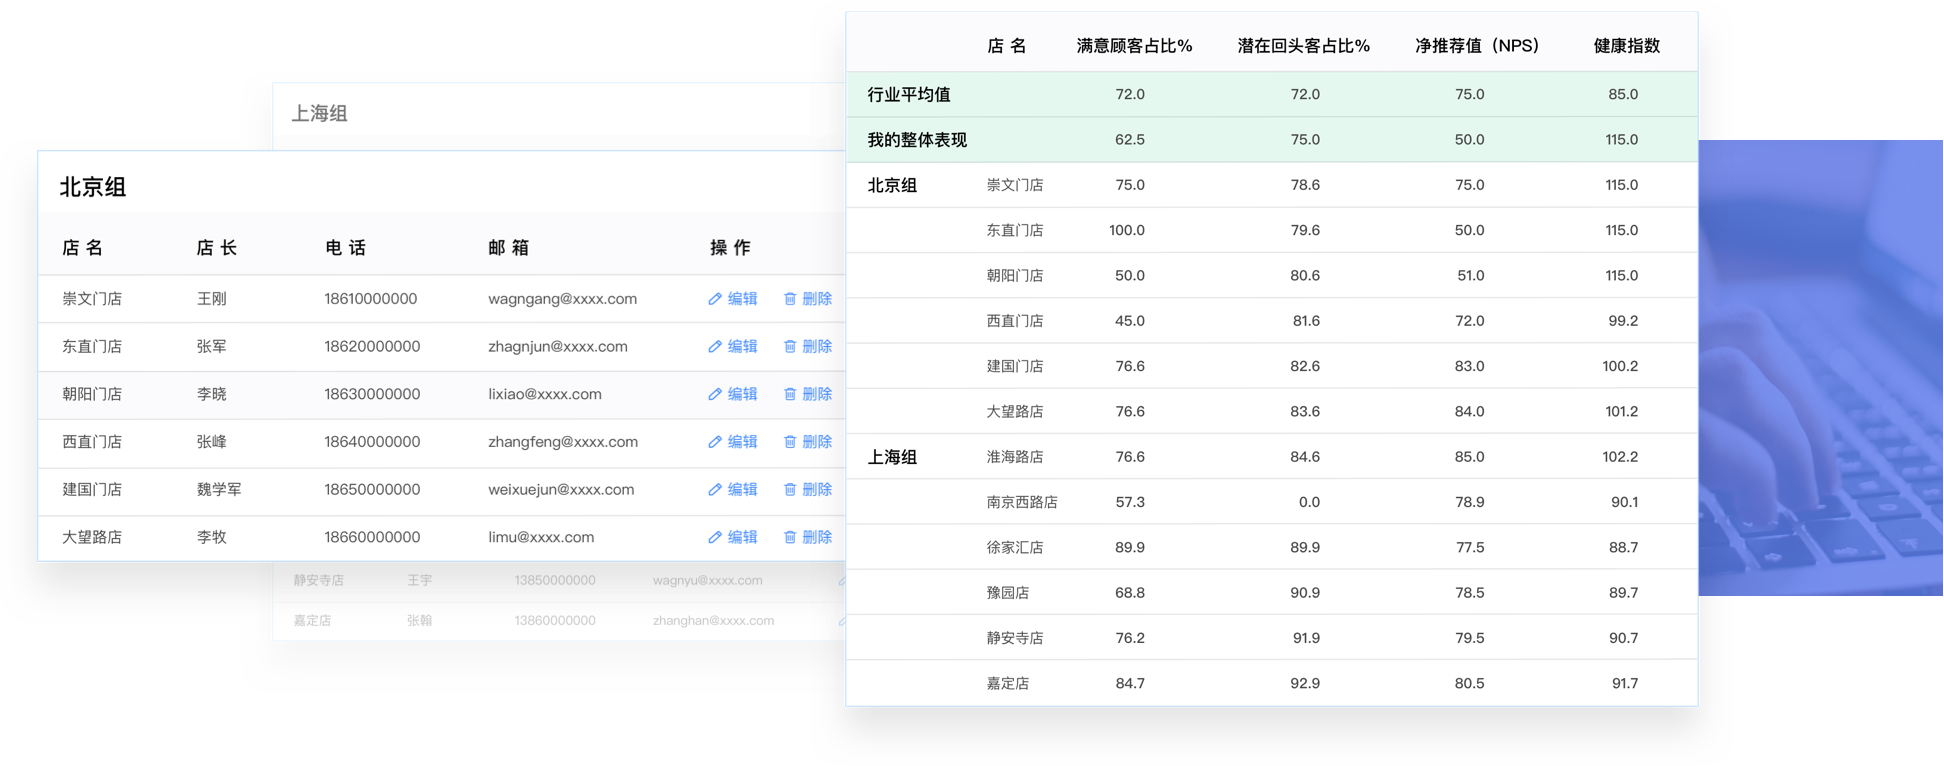
Task: Click the pencil edit icon for 朝阳门店
Action: (715, 394)
